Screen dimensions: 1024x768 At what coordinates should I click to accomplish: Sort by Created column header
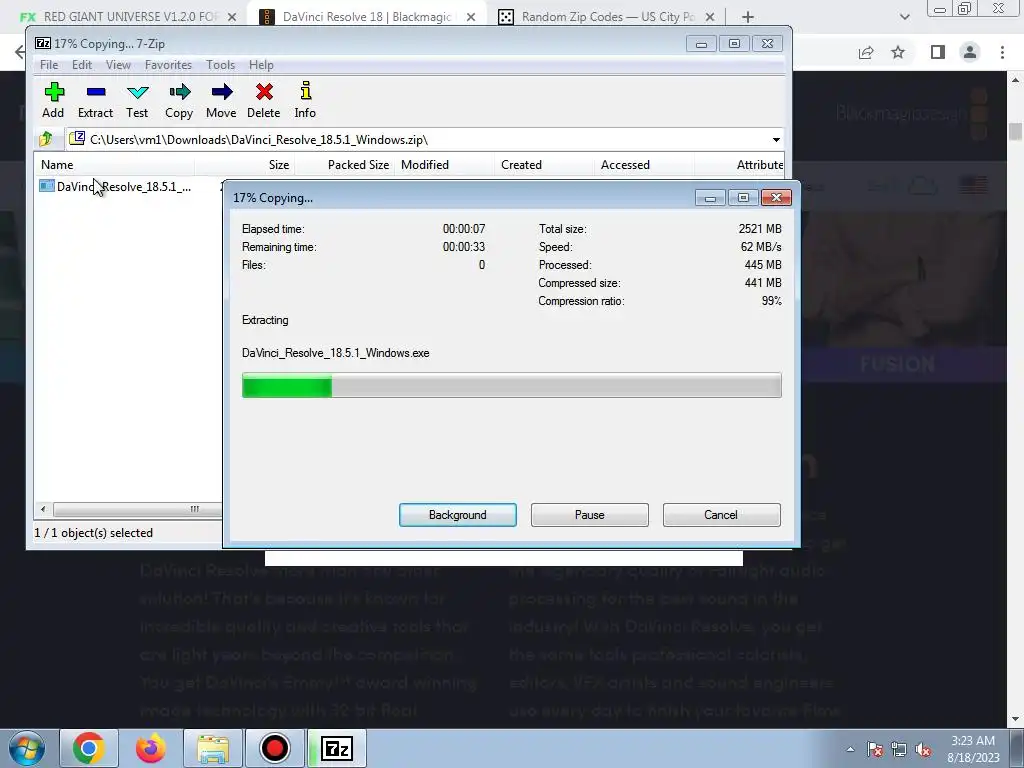[x=544, y=165]
